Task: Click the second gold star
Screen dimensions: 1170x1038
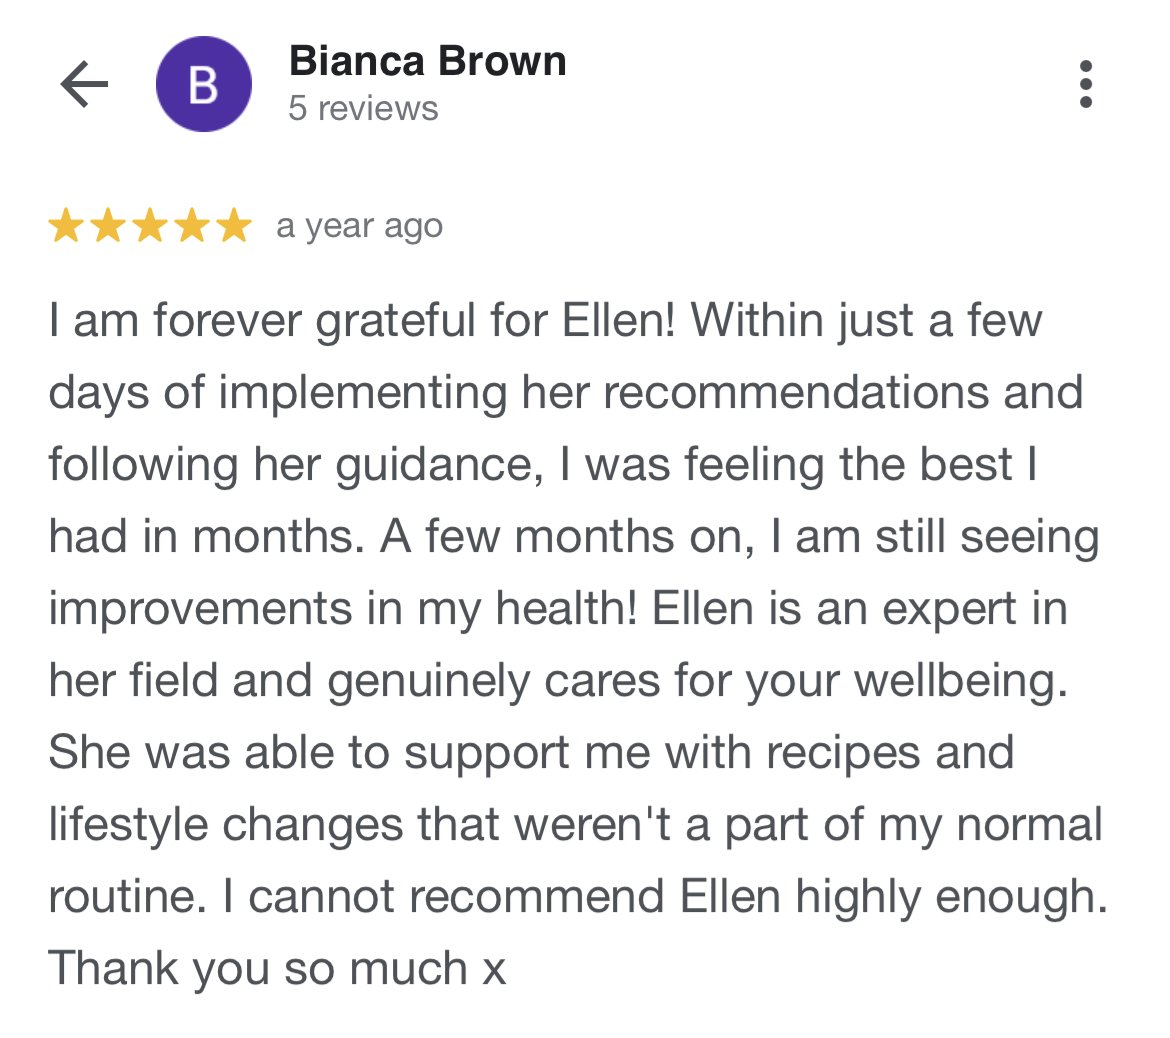Action: pos(108,225)
